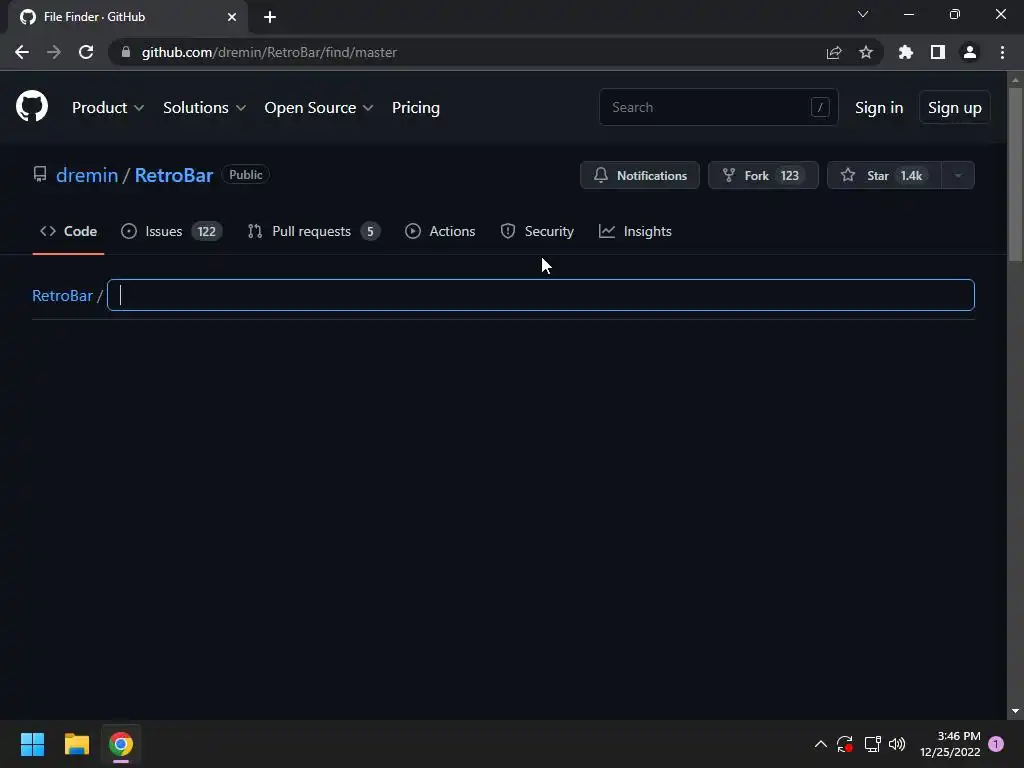This screenshot has height=768, width=1024.
Task: Click the address bar URL
Action: [269, 52]
